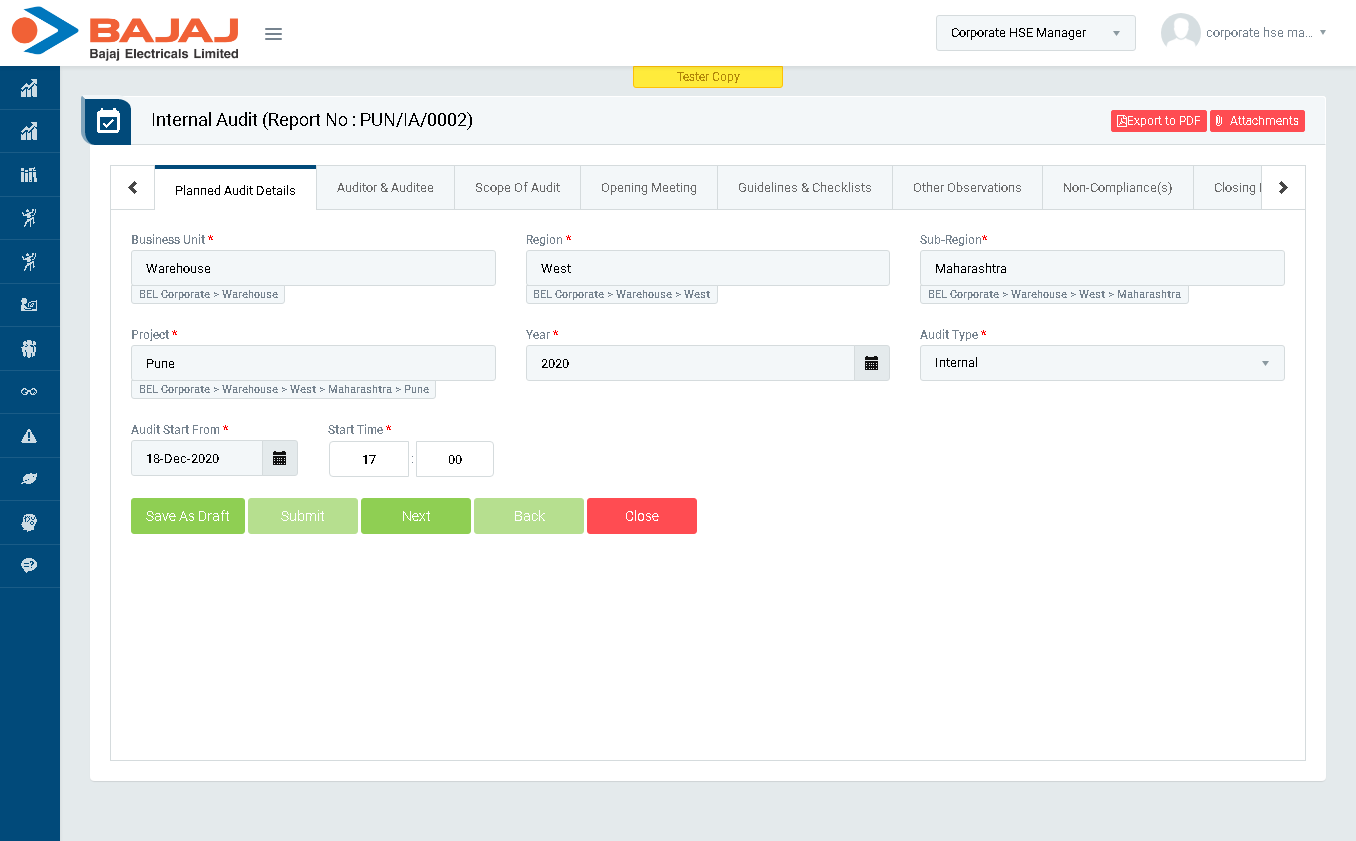This screenshot has height=841, width=1356.
Task: Open the leaf environment sidebar icon
Action: tap(29, 479)
